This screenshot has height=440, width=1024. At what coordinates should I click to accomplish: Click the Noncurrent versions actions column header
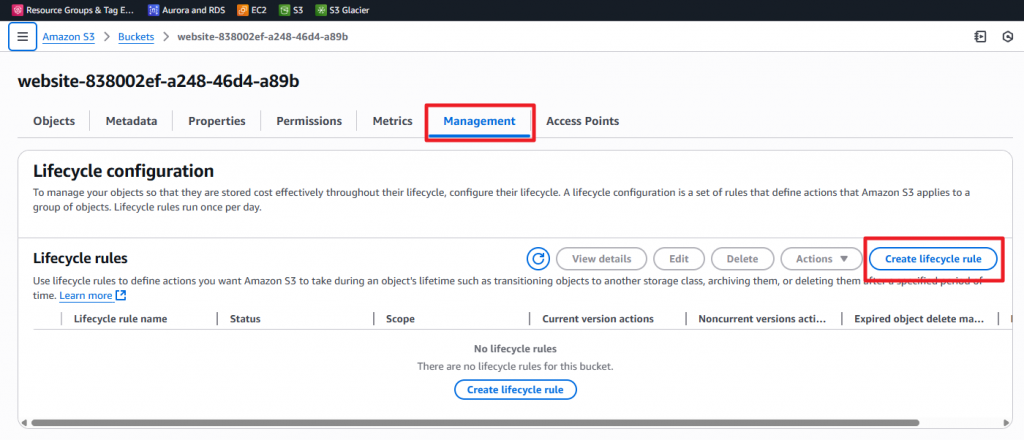[x=762, y=319]
